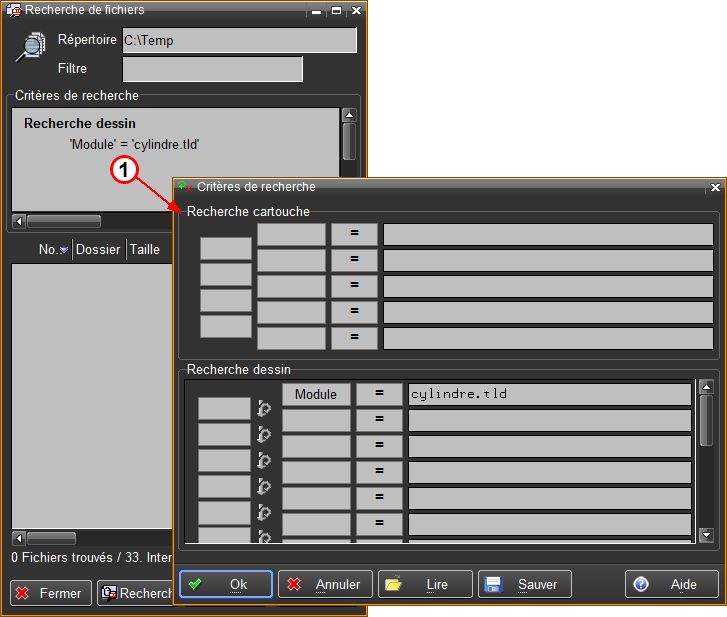Image resolution: width=727 pixels, height=617 pixels.
Task: Save criteria using the Sauver button
Action: [525, 584]
